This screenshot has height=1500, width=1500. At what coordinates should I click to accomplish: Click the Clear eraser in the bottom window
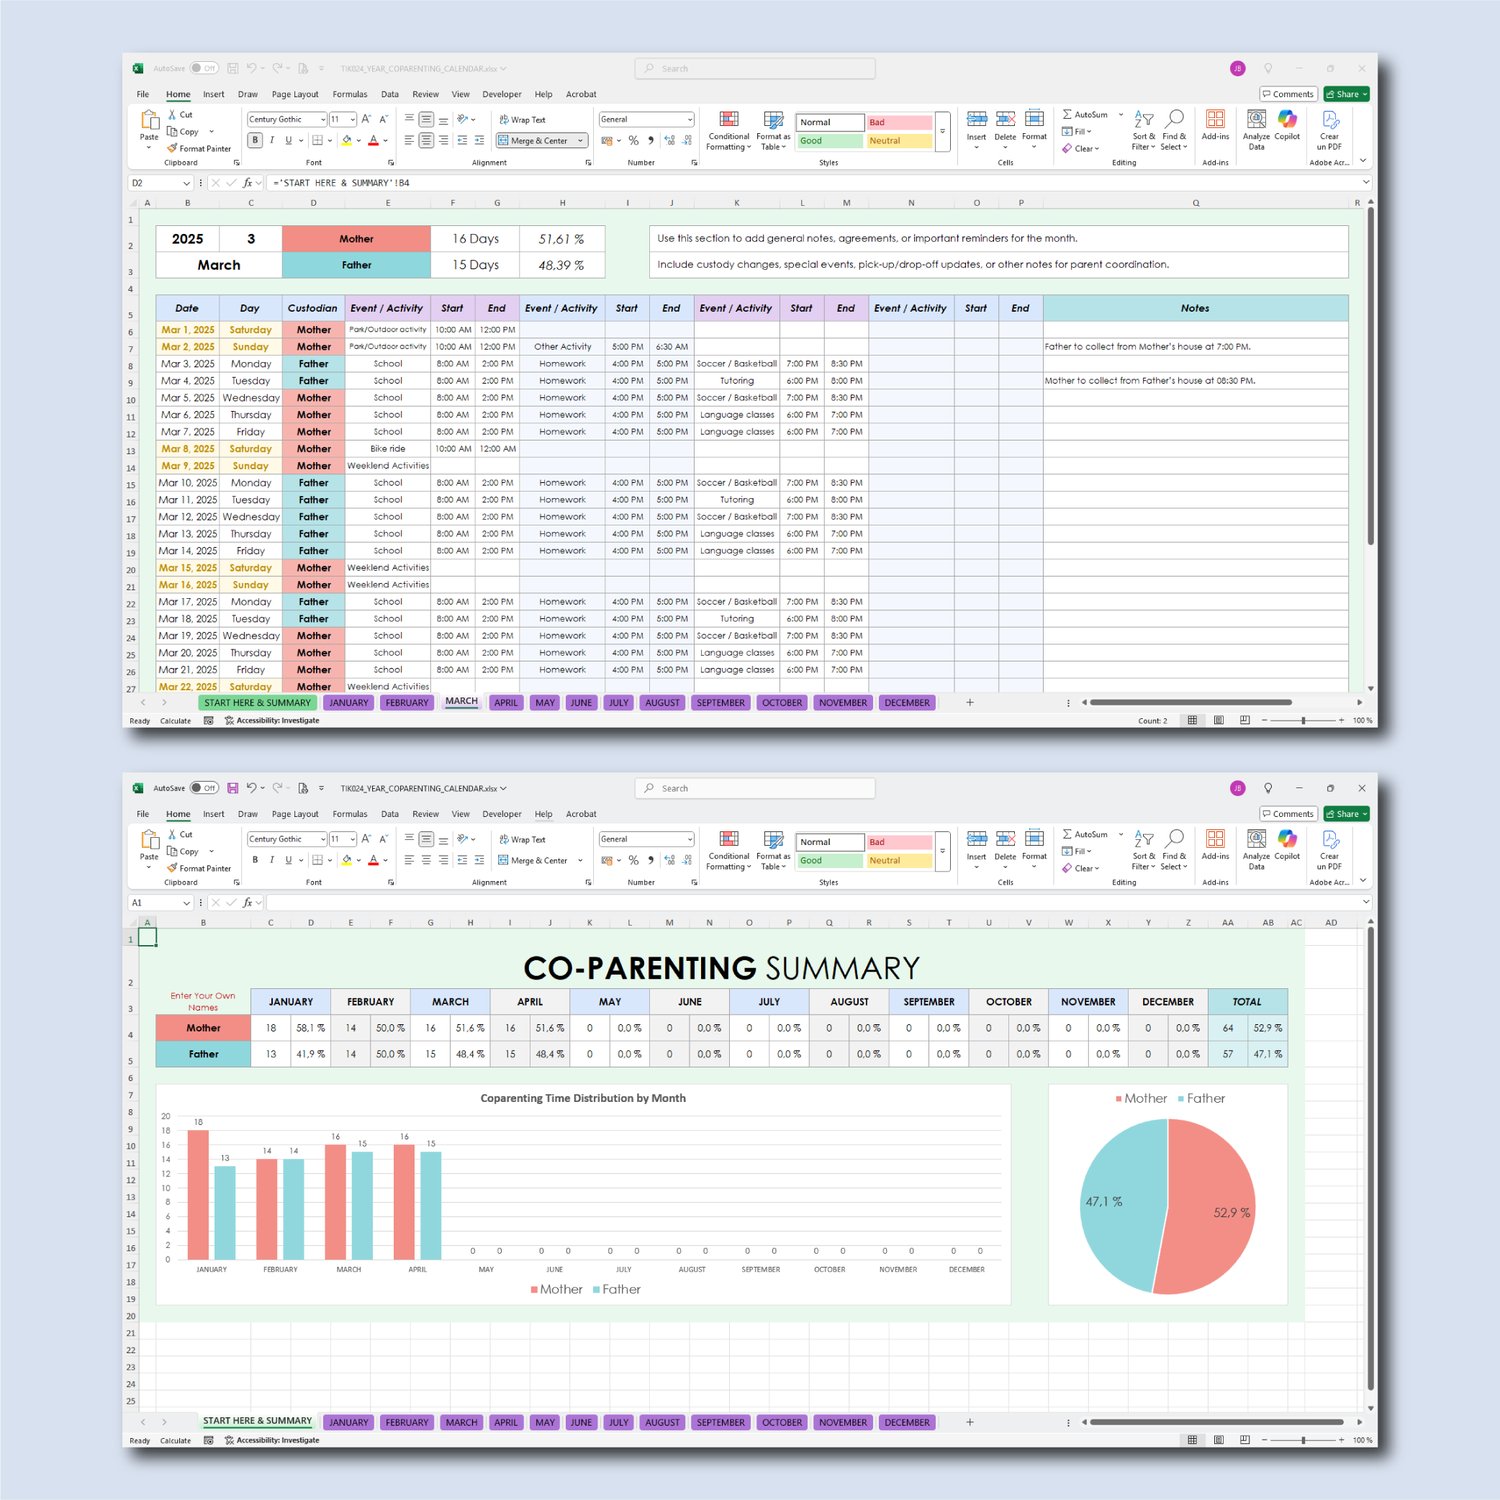[x=1067, y=868]
